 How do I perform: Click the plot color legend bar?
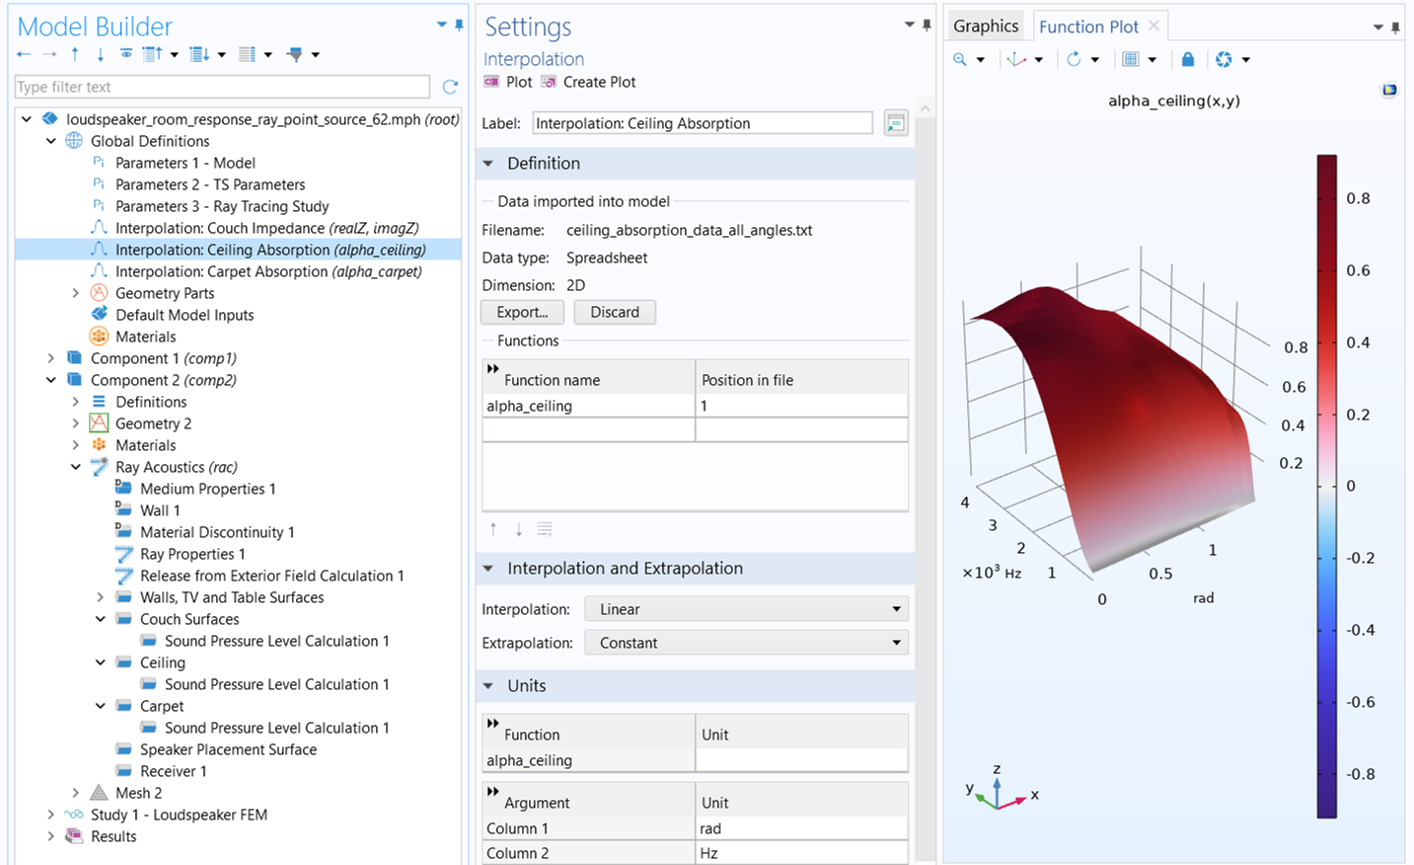pyautogui.click(x=1326, y=486)
